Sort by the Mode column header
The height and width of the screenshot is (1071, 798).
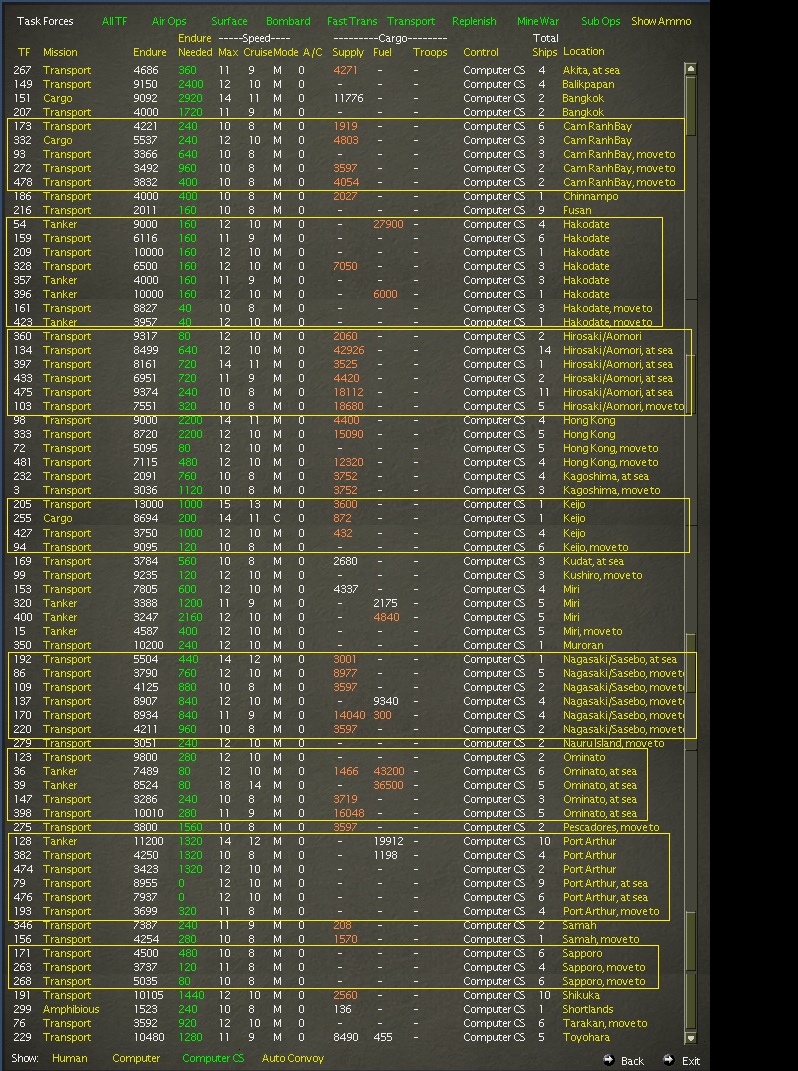(286, 52)
